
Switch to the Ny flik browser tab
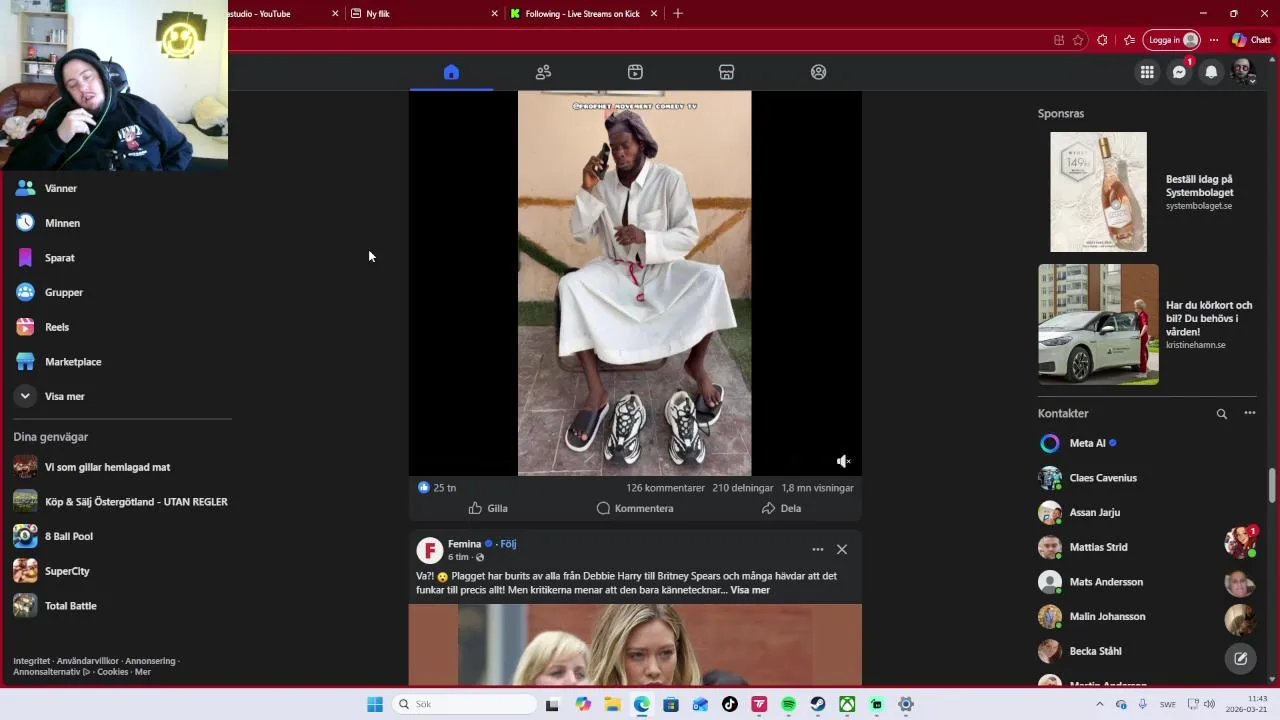[x=423, y=13]
